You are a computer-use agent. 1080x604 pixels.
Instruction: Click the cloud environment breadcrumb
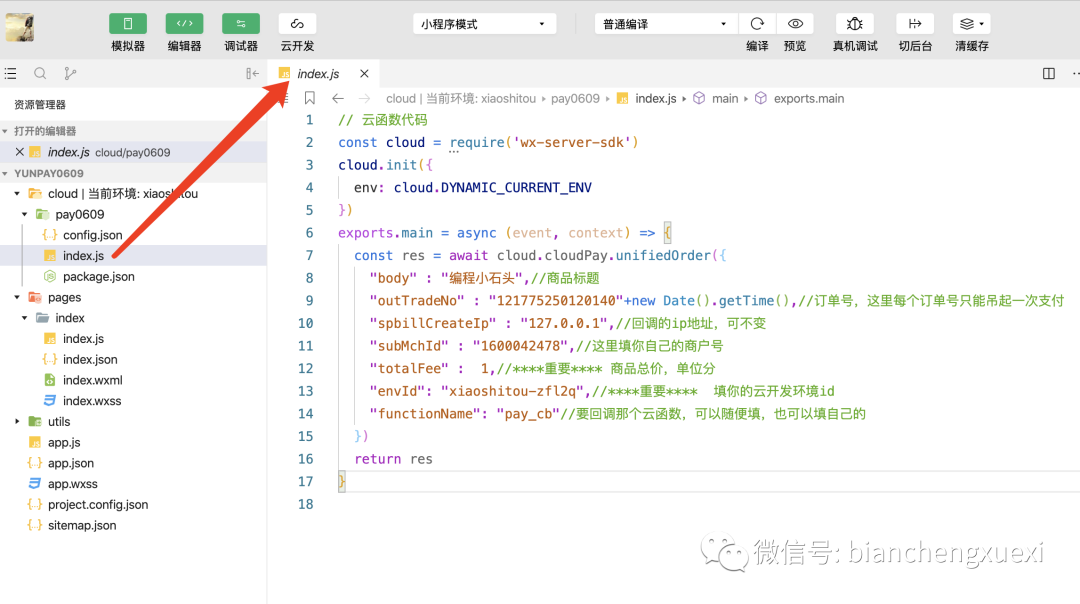[x=461, y=98]
